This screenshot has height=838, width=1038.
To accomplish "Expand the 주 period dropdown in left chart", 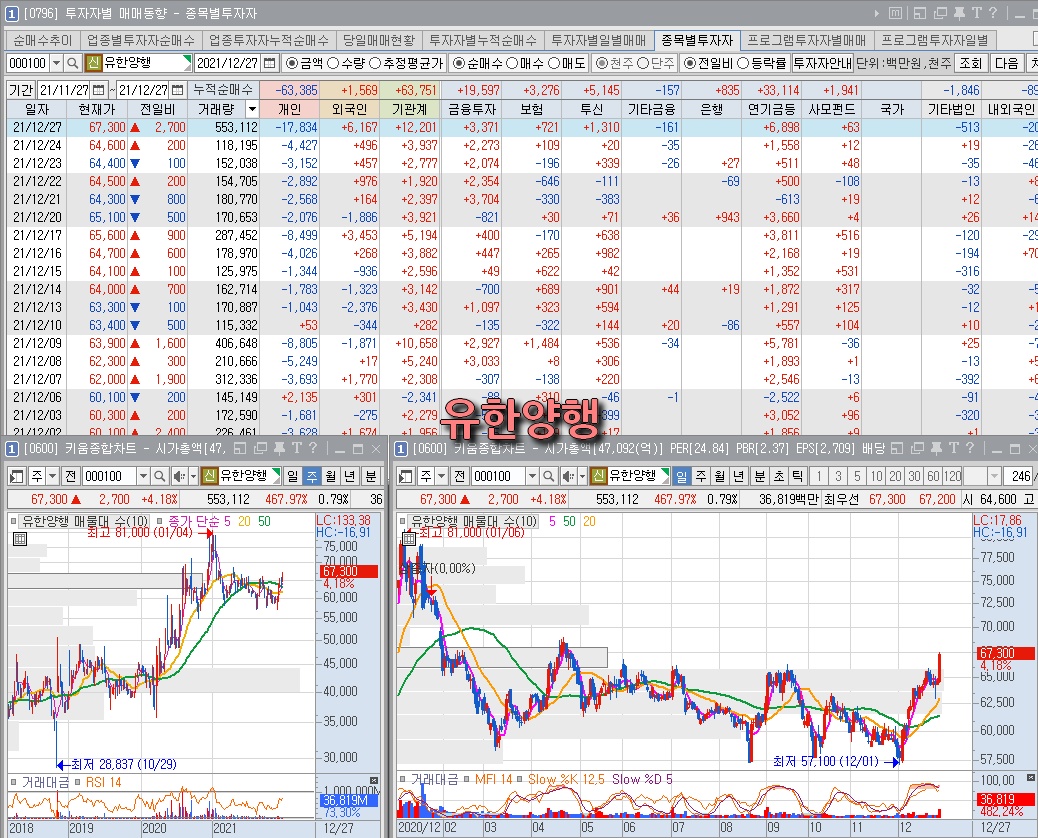I will (x=52, y=476).
